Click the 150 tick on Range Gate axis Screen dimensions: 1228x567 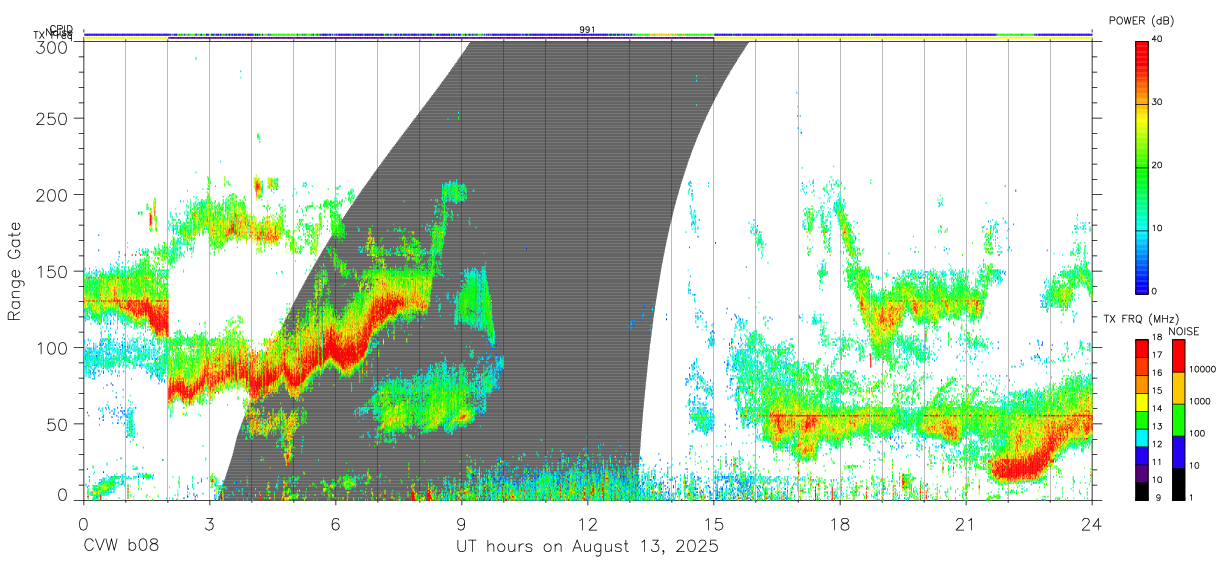52,271
